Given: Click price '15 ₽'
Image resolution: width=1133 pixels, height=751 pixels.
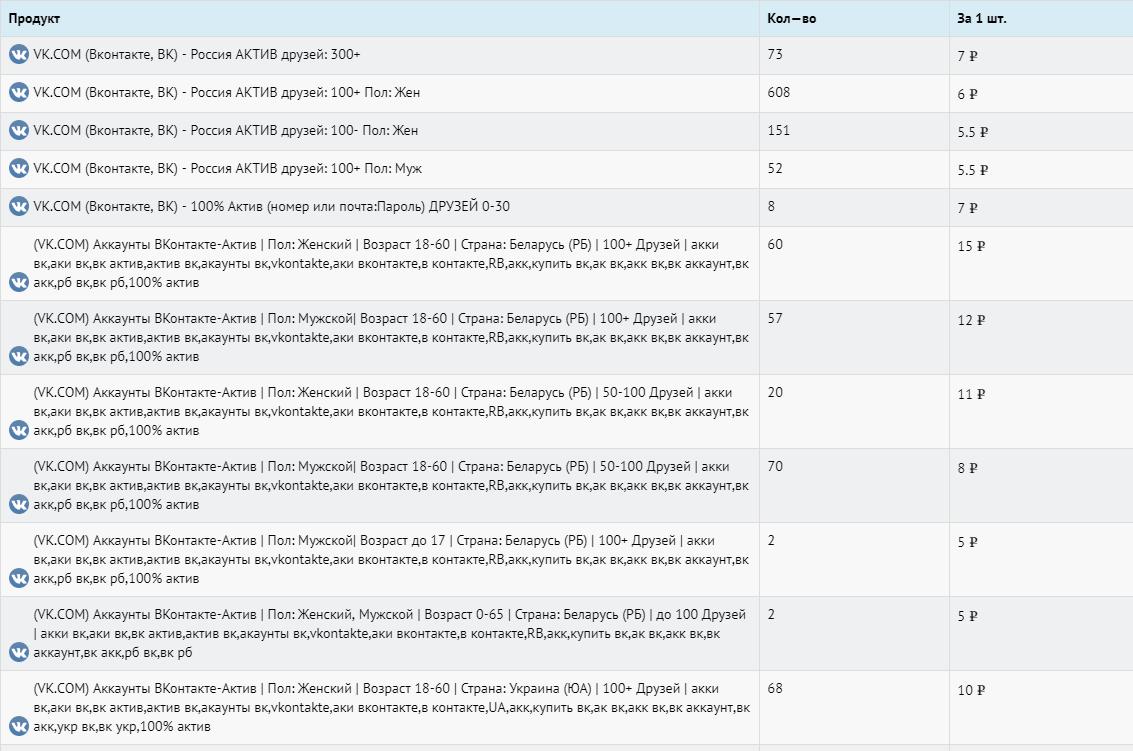Looking at the screenshot, I should pos(971,246).
